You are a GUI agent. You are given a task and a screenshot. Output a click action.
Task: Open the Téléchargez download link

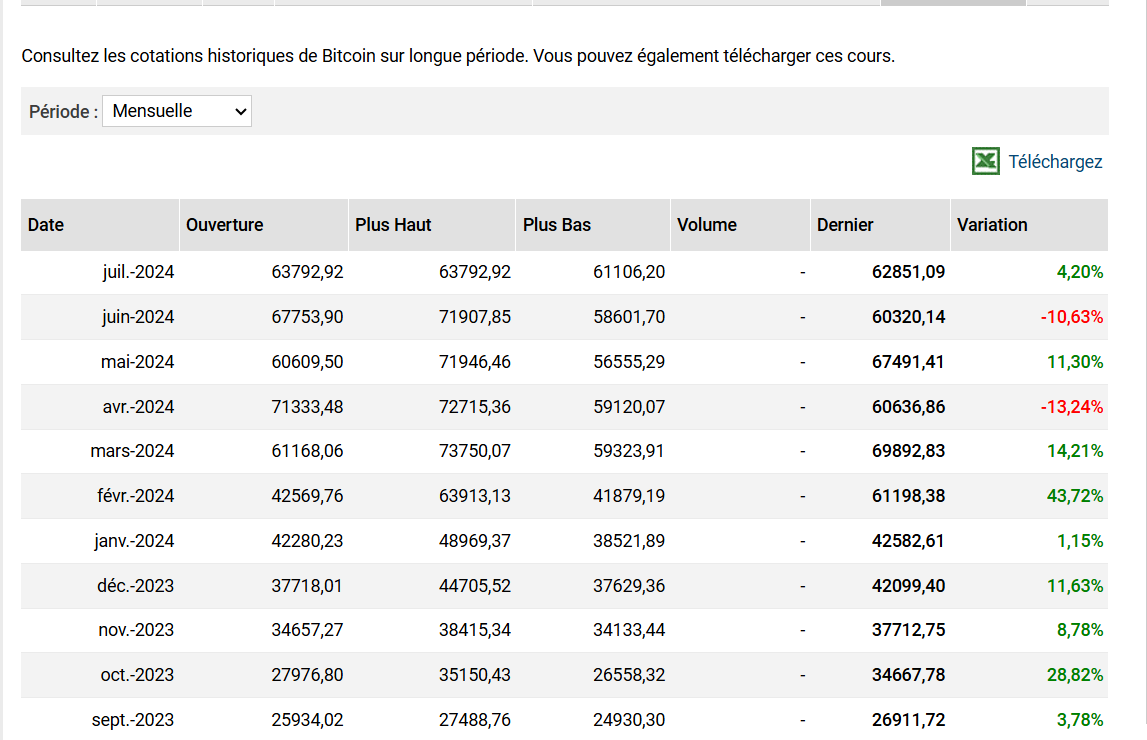click(x=1055, y=162)
